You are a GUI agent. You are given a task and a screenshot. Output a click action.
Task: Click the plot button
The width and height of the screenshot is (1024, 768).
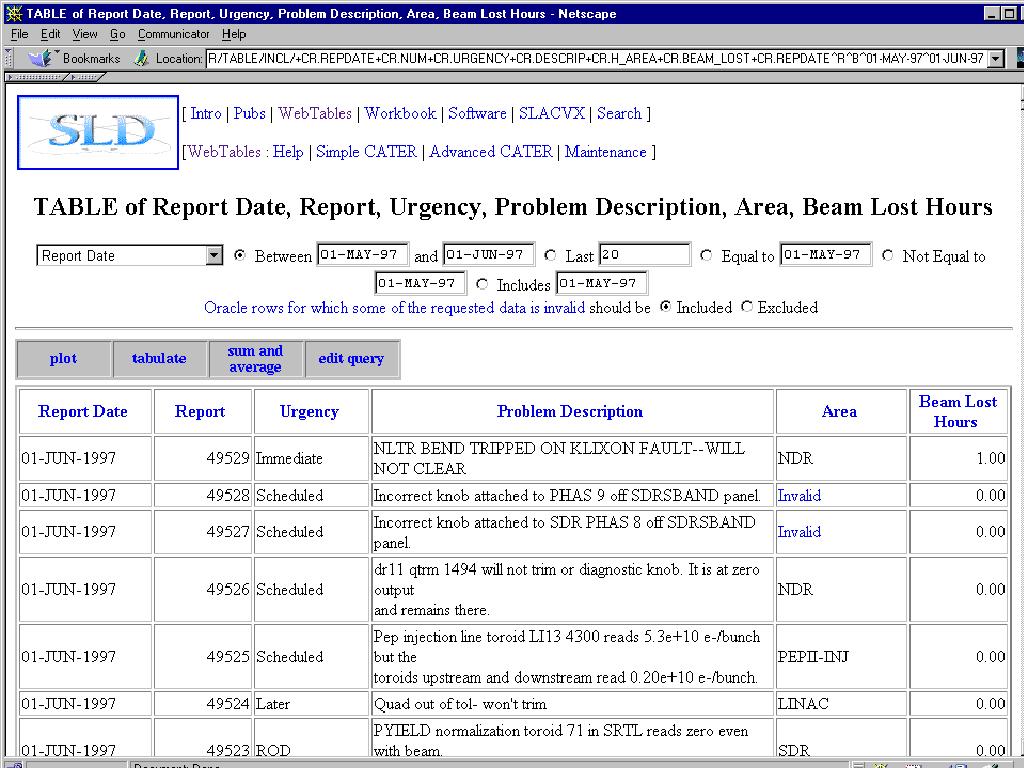(x=63, y=359)
